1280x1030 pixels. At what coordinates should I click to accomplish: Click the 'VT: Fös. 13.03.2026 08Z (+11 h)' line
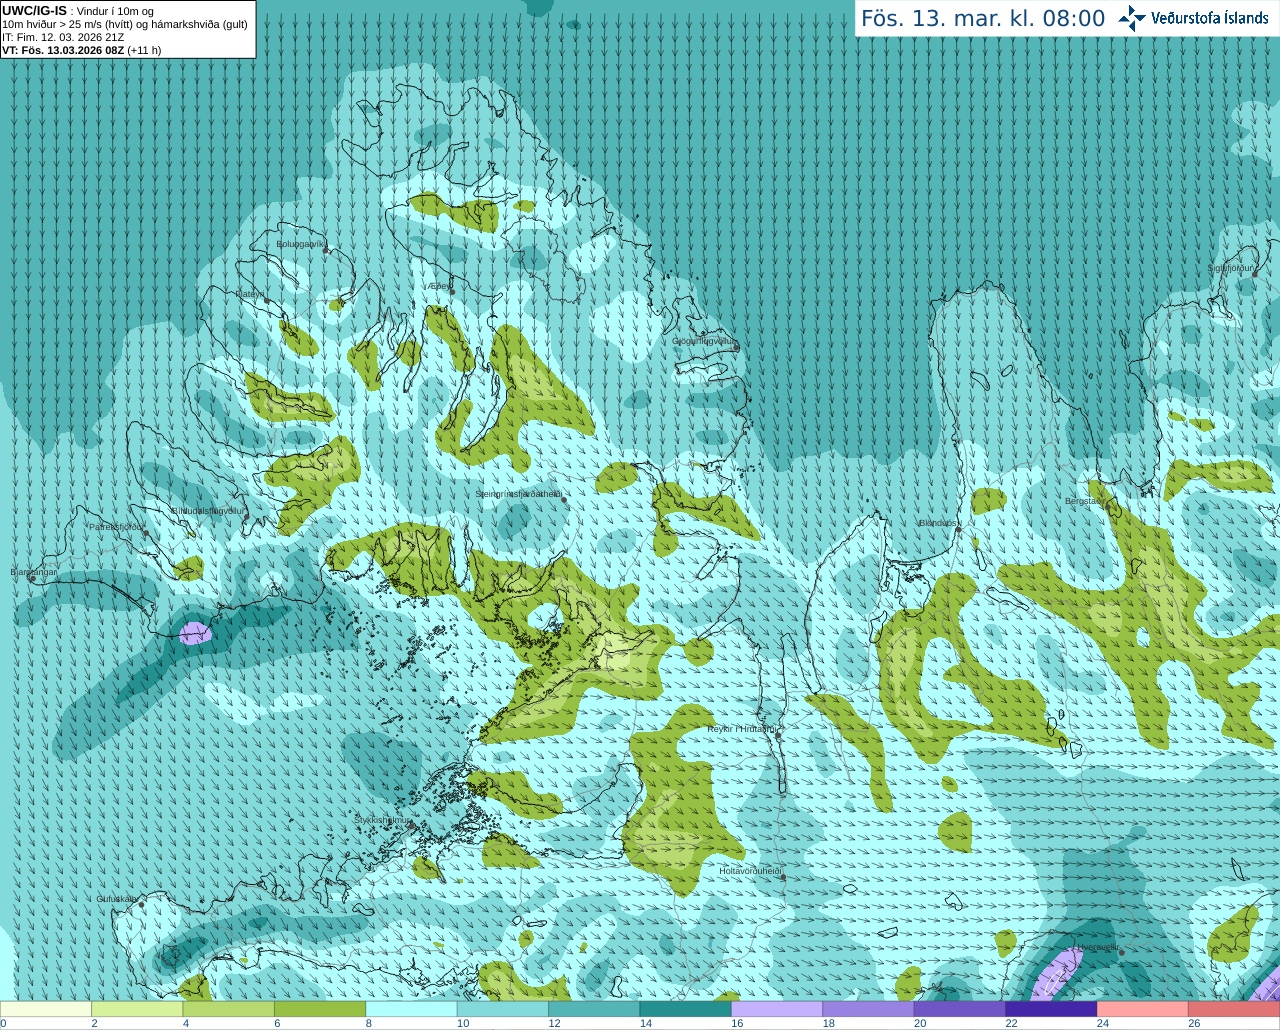(x=82, y=50)
